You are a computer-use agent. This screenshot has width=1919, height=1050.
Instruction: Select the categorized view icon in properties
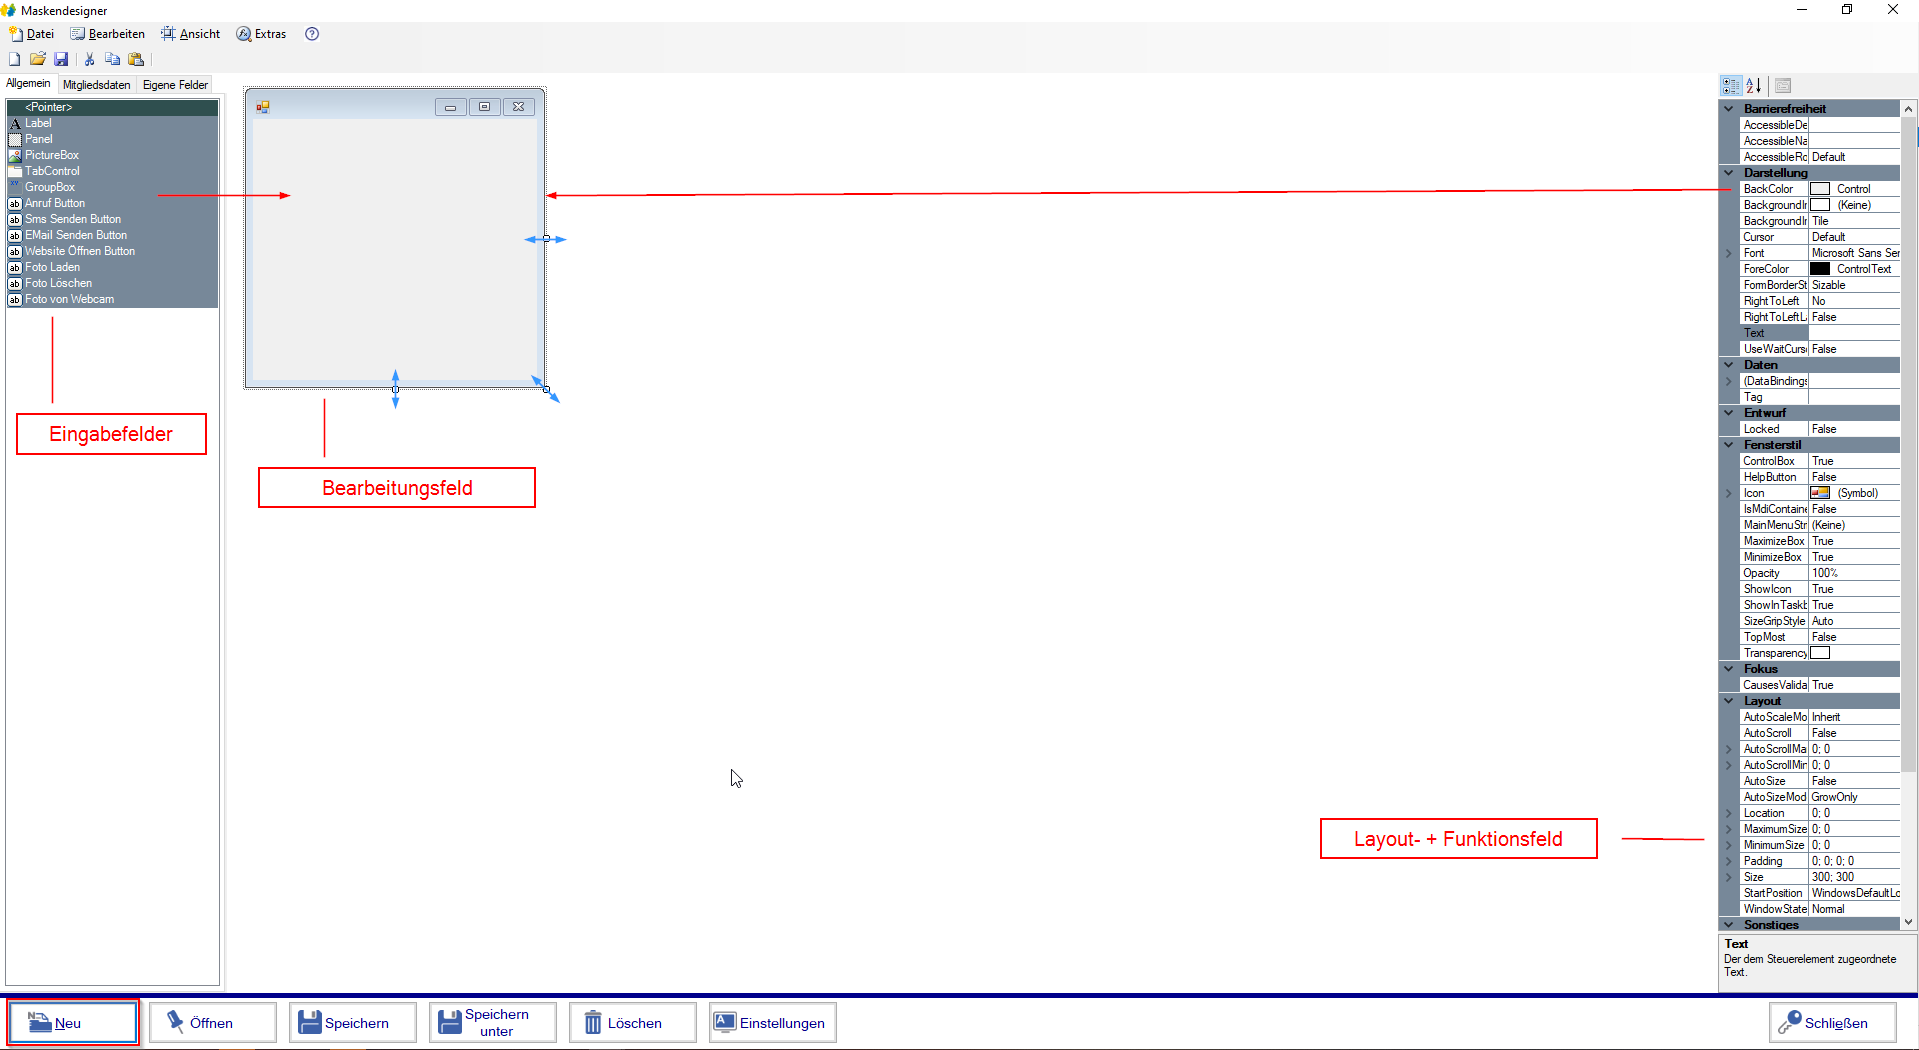click(1731, 86)
